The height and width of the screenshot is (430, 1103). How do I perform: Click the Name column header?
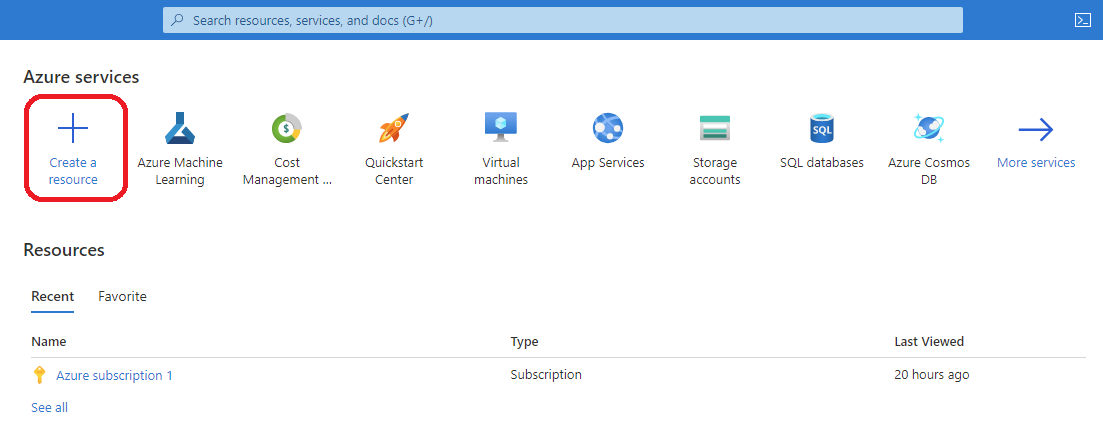click(x=49, y=342)
